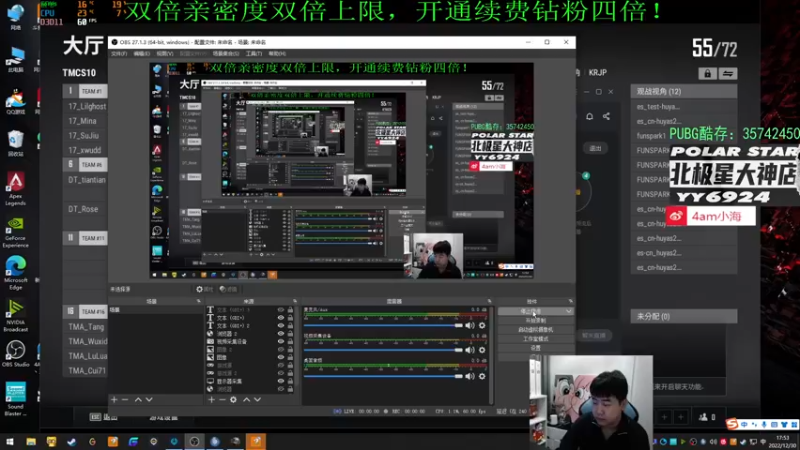Add a new scene with plus icon
800x450 pixels.
click(114, 399)
